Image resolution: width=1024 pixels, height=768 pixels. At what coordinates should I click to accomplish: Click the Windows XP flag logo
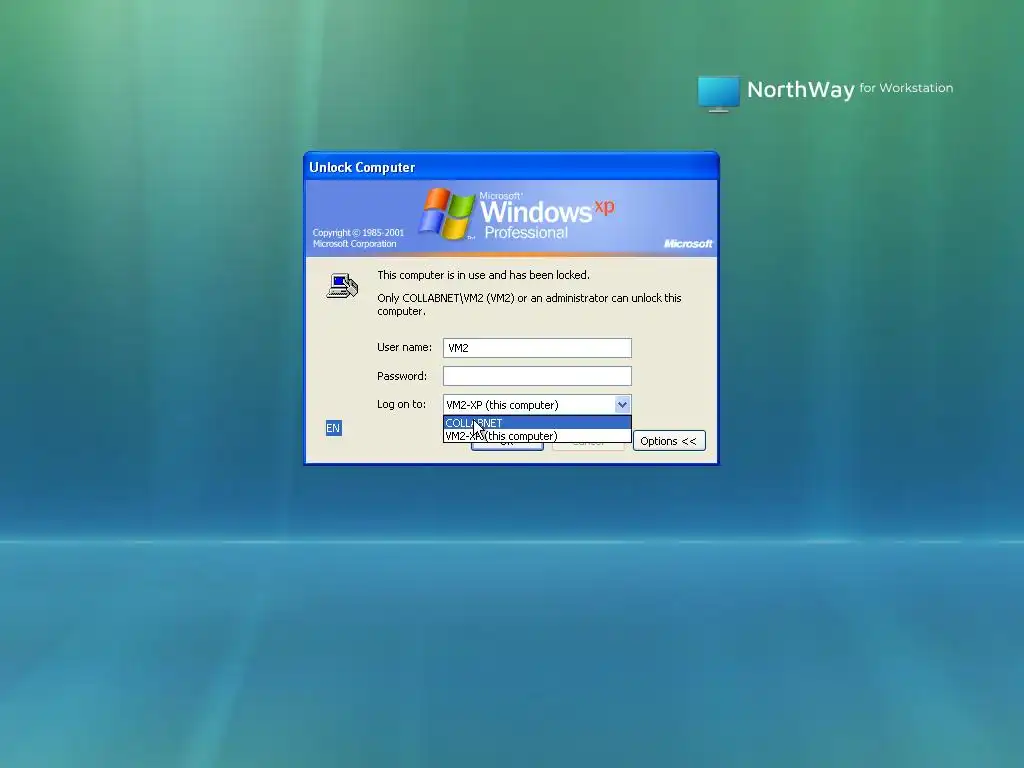(x=447, y=213)
